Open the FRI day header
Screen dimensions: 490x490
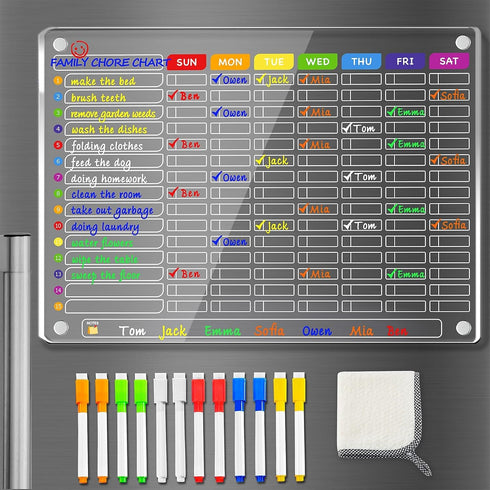coord(405,61)
